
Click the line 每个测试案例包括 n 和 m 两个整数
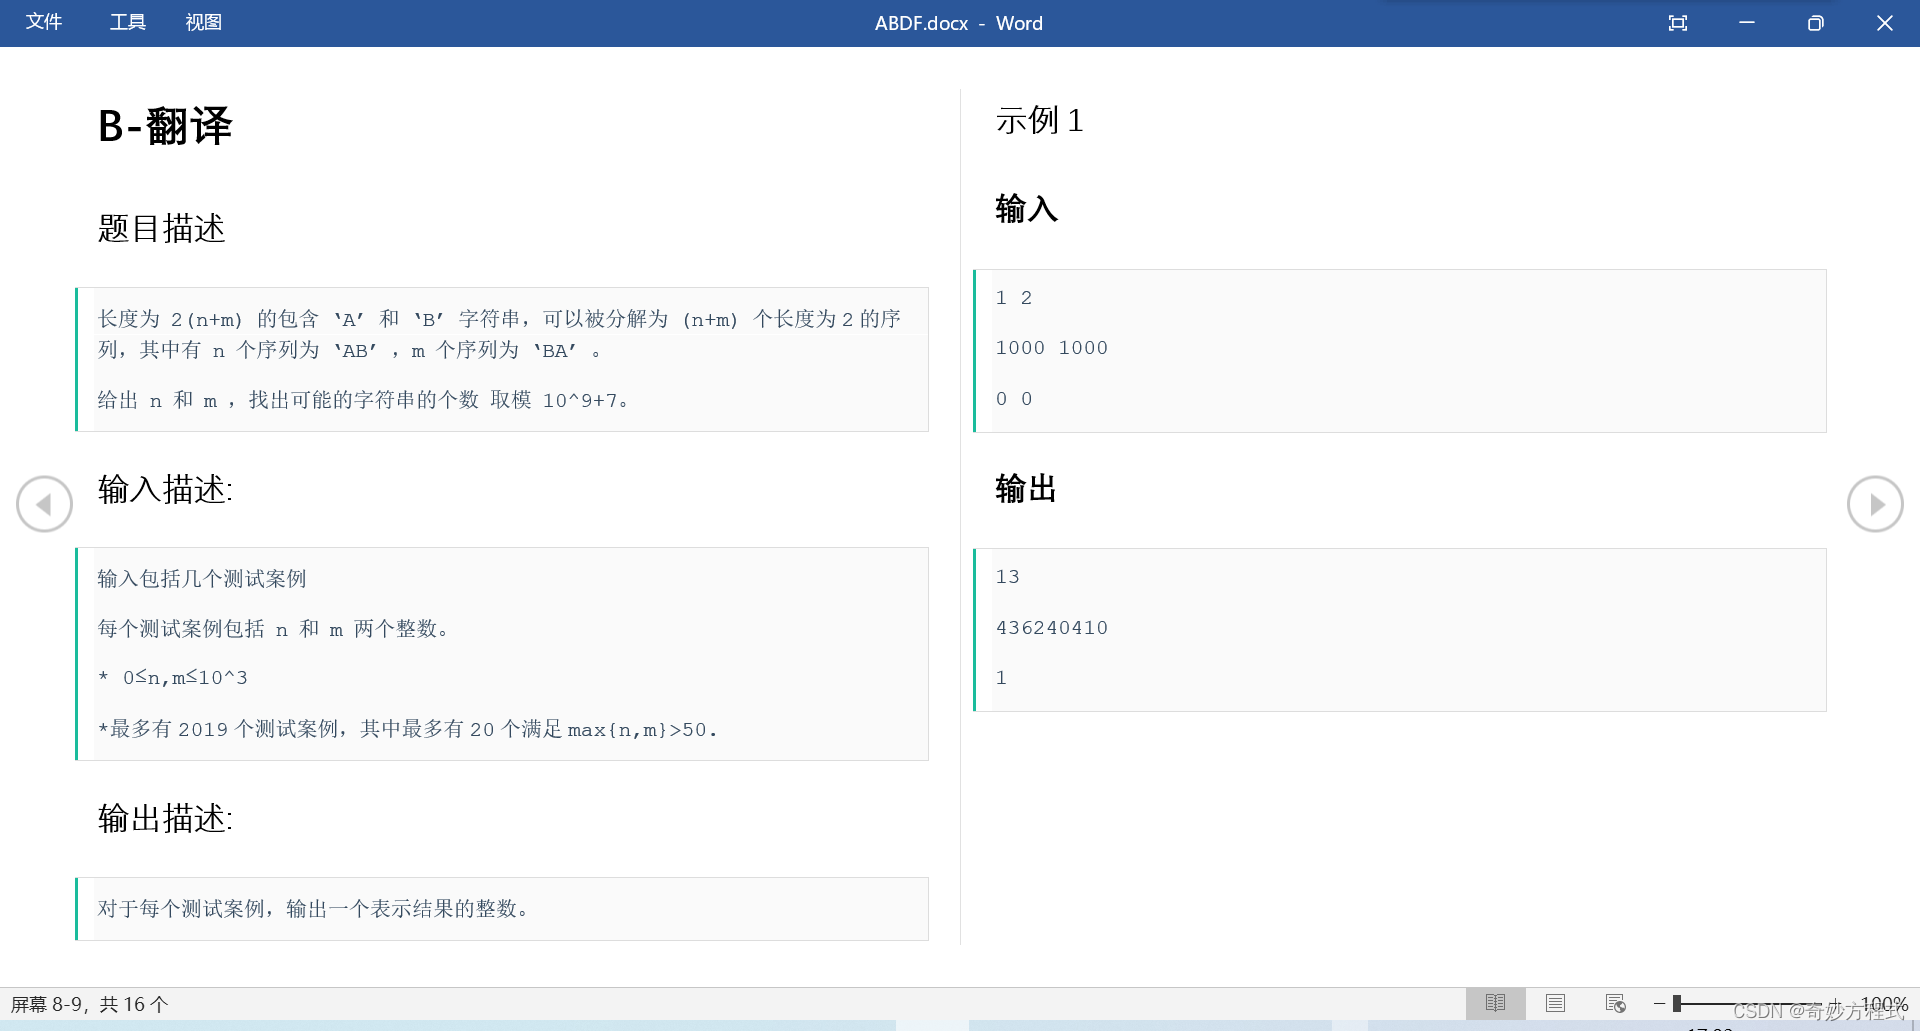[x=274, y=629]
